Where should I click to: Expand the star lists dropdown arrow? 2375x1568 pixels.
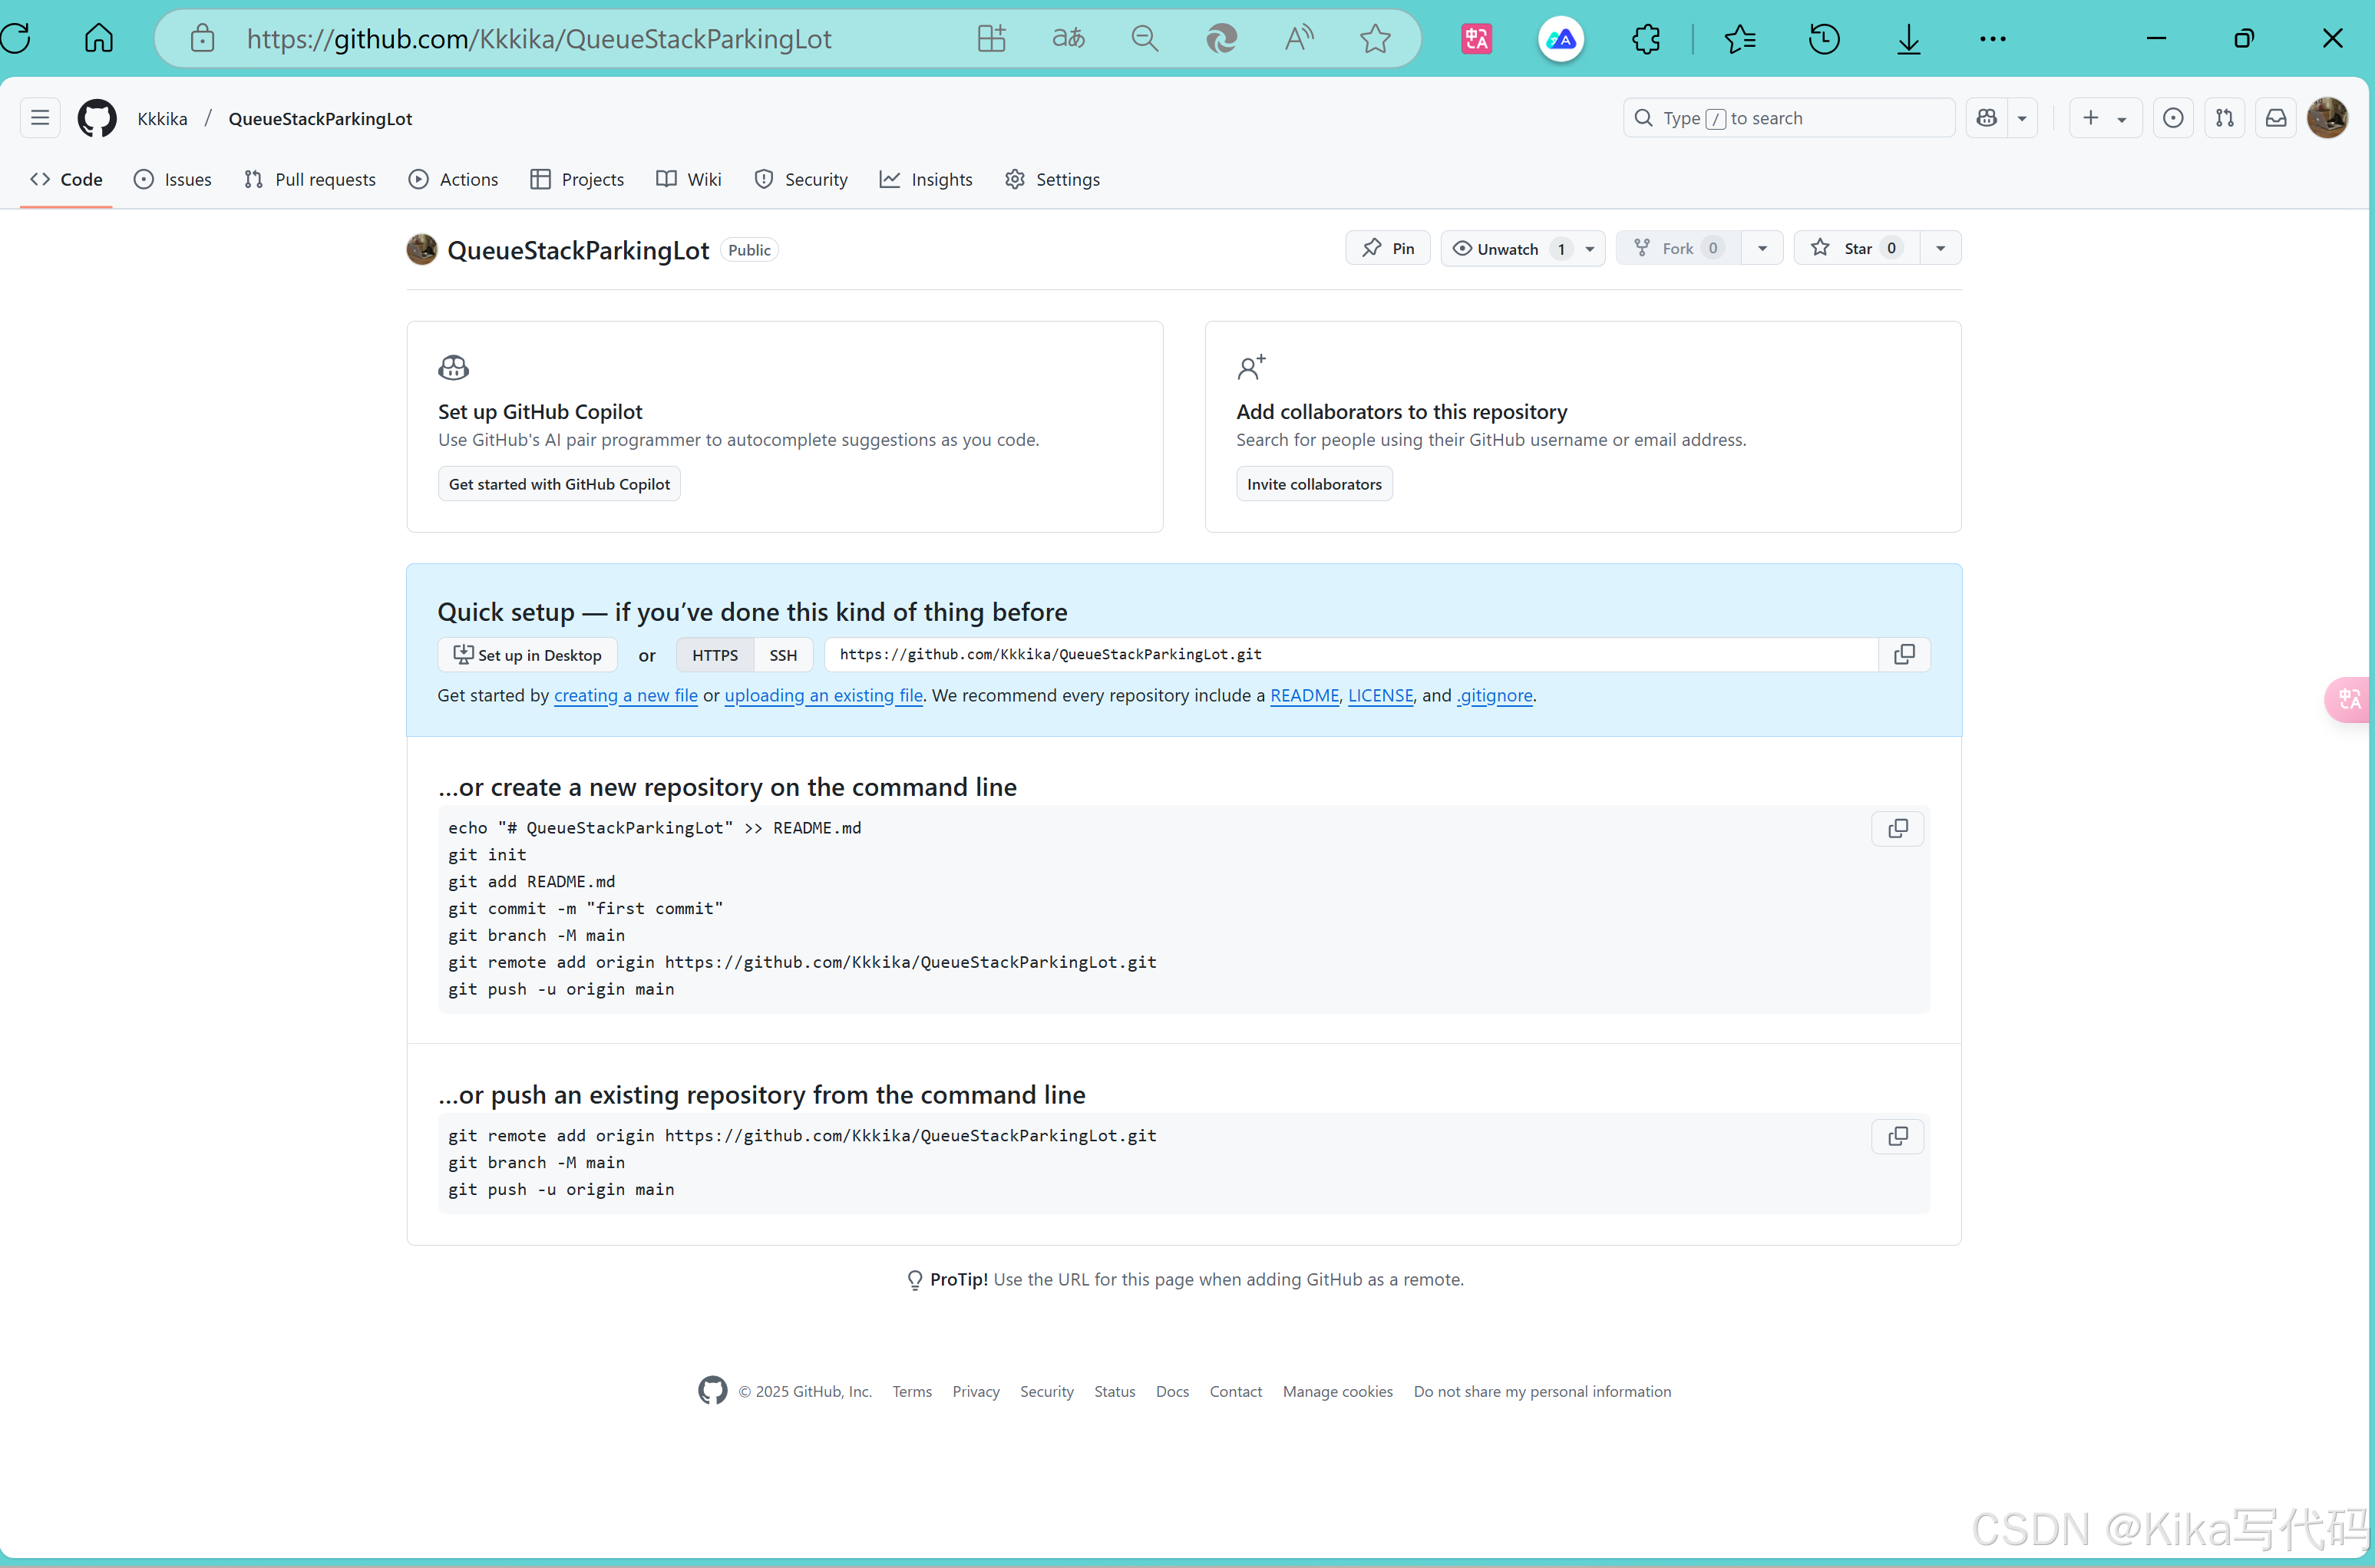click(1940, 248)
